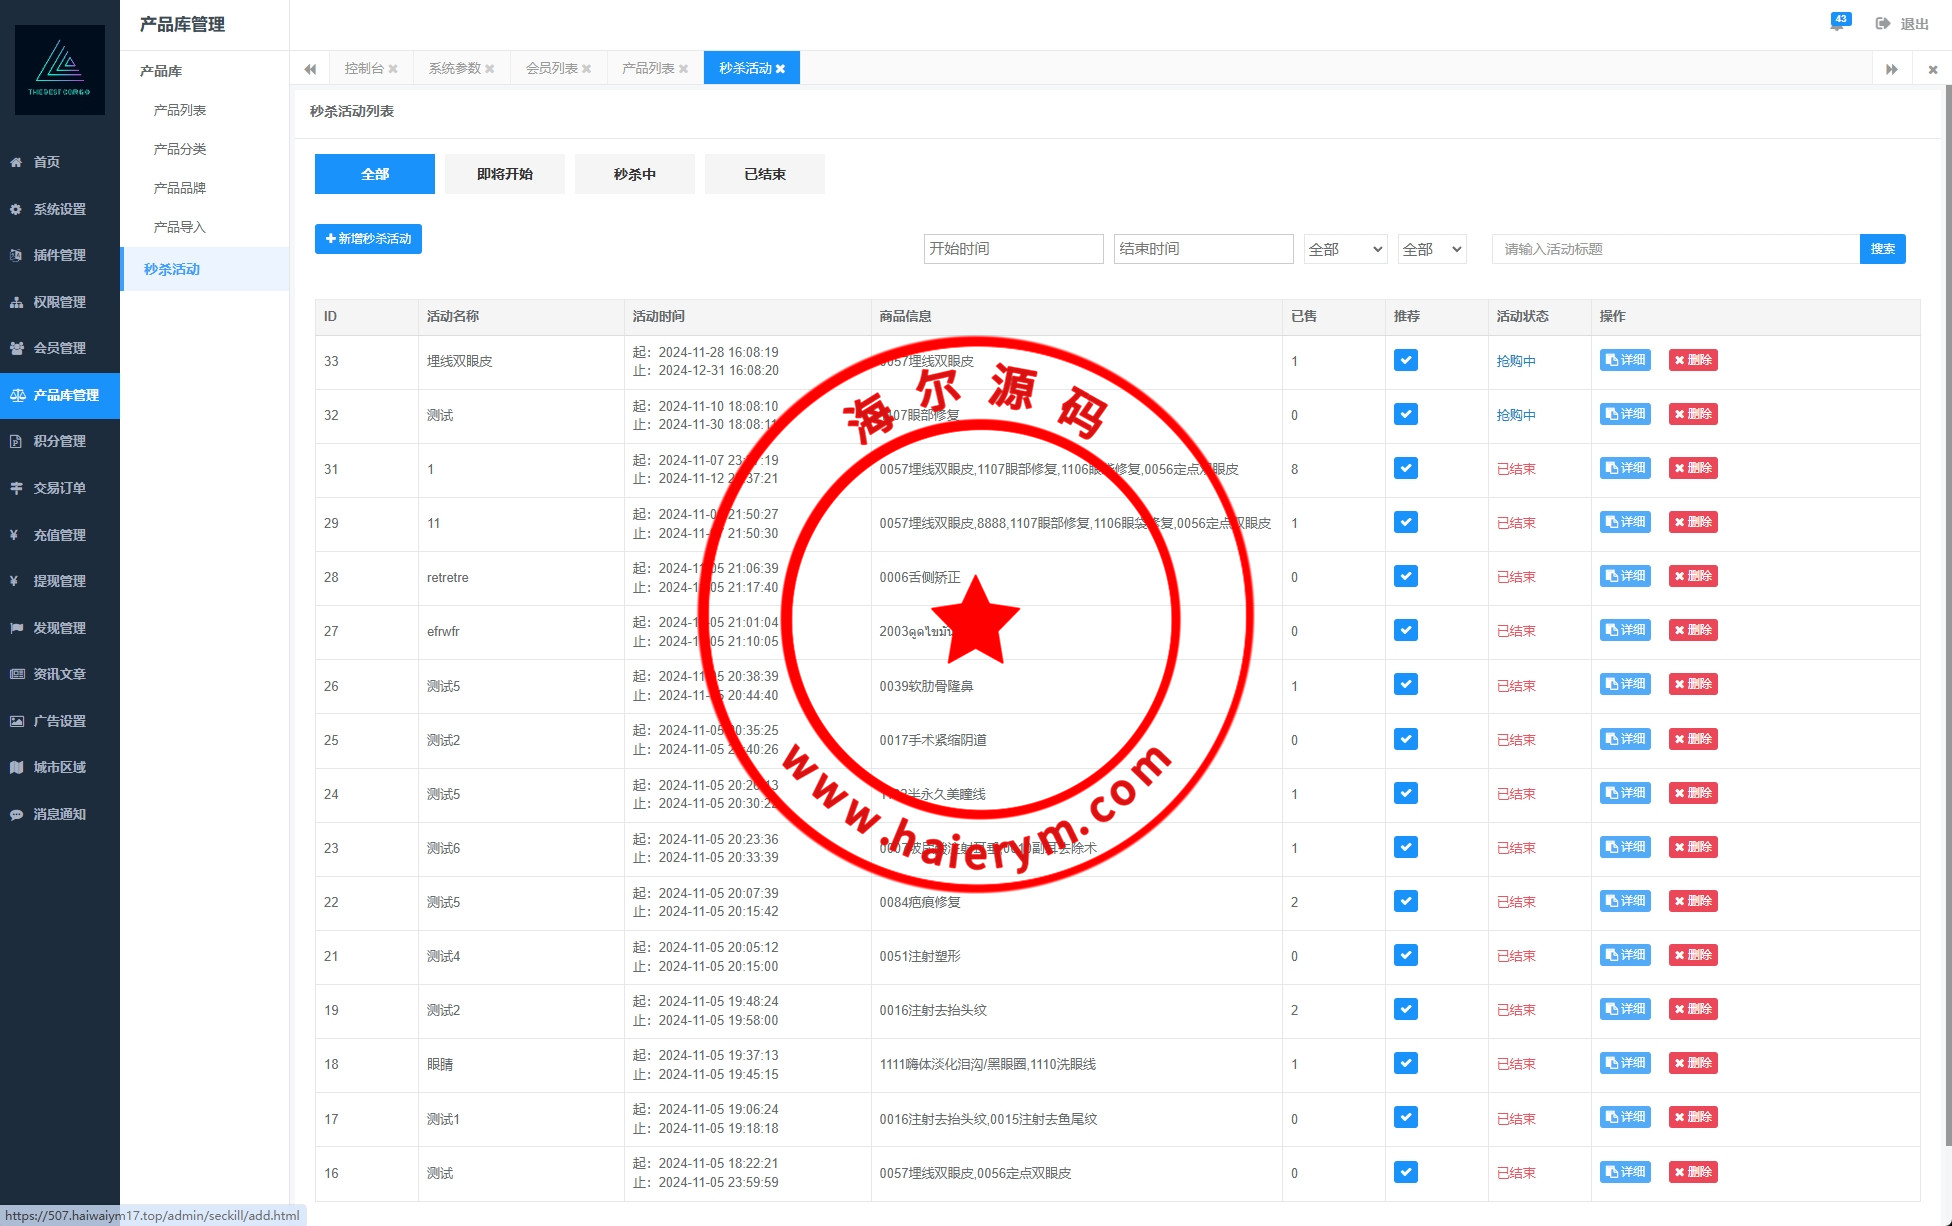Toggle the 推荐 checkbox for activity ID 16

1405,1172
